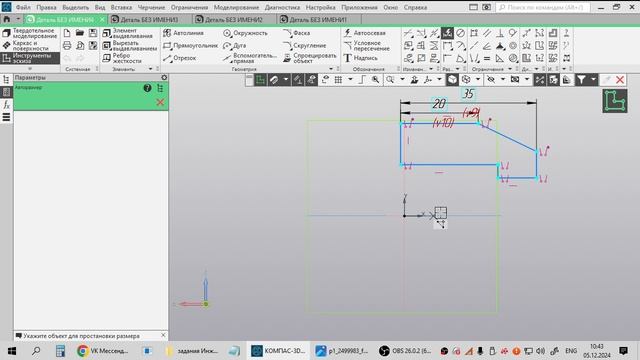Click the command search field
640x360 pixels.
542,7
